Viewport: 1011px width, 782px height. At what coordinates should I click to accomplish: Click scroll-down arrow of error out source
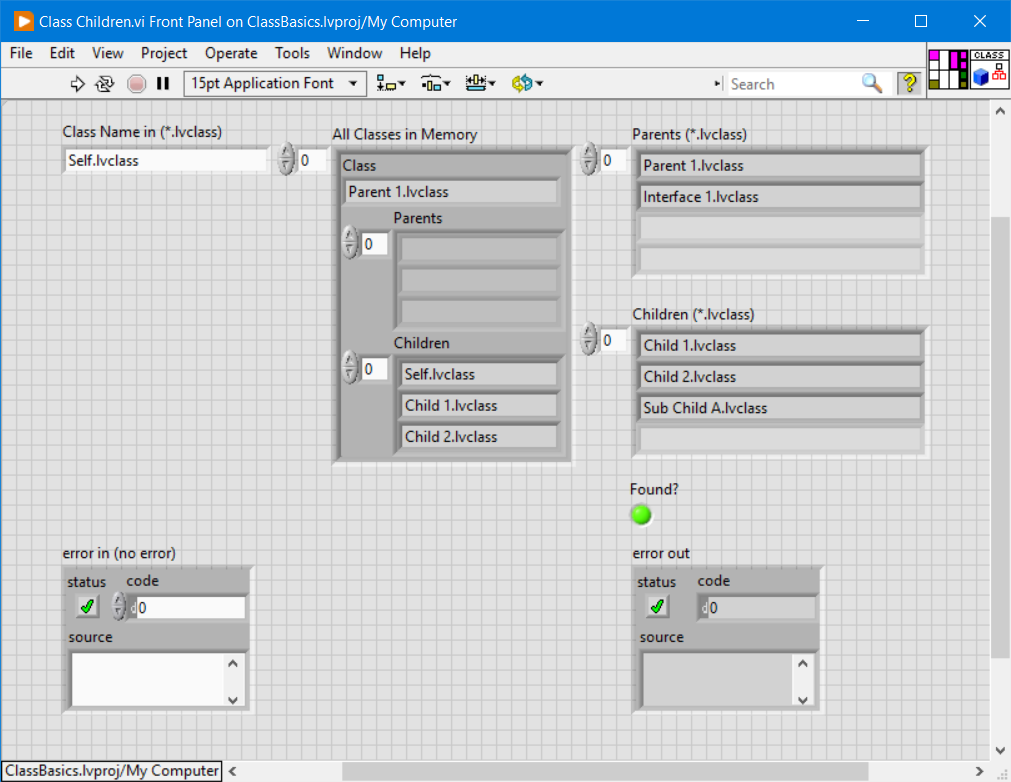(x=803, y=699)
